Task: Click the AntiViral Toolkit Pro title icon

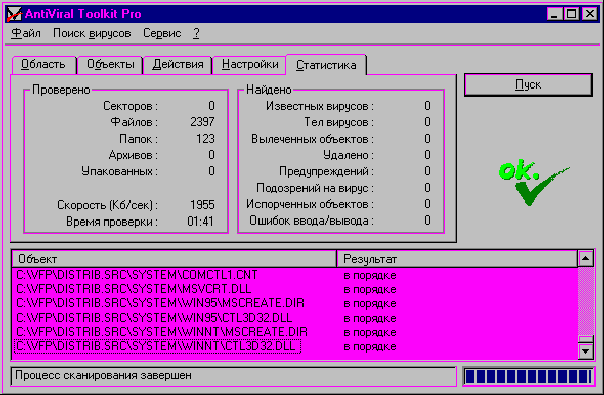Action: coord(14,14)
